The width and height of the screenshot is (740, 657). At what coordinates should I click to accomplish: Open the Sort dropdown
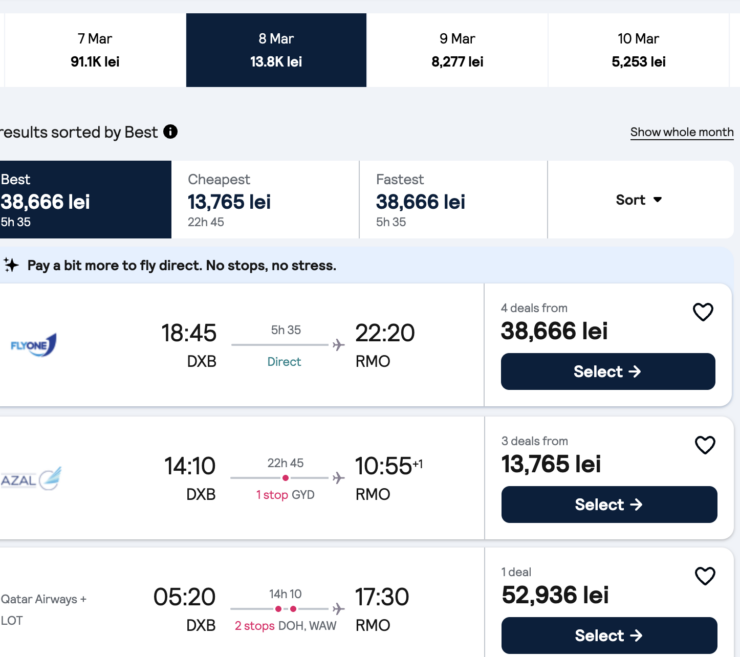(639, 200)
